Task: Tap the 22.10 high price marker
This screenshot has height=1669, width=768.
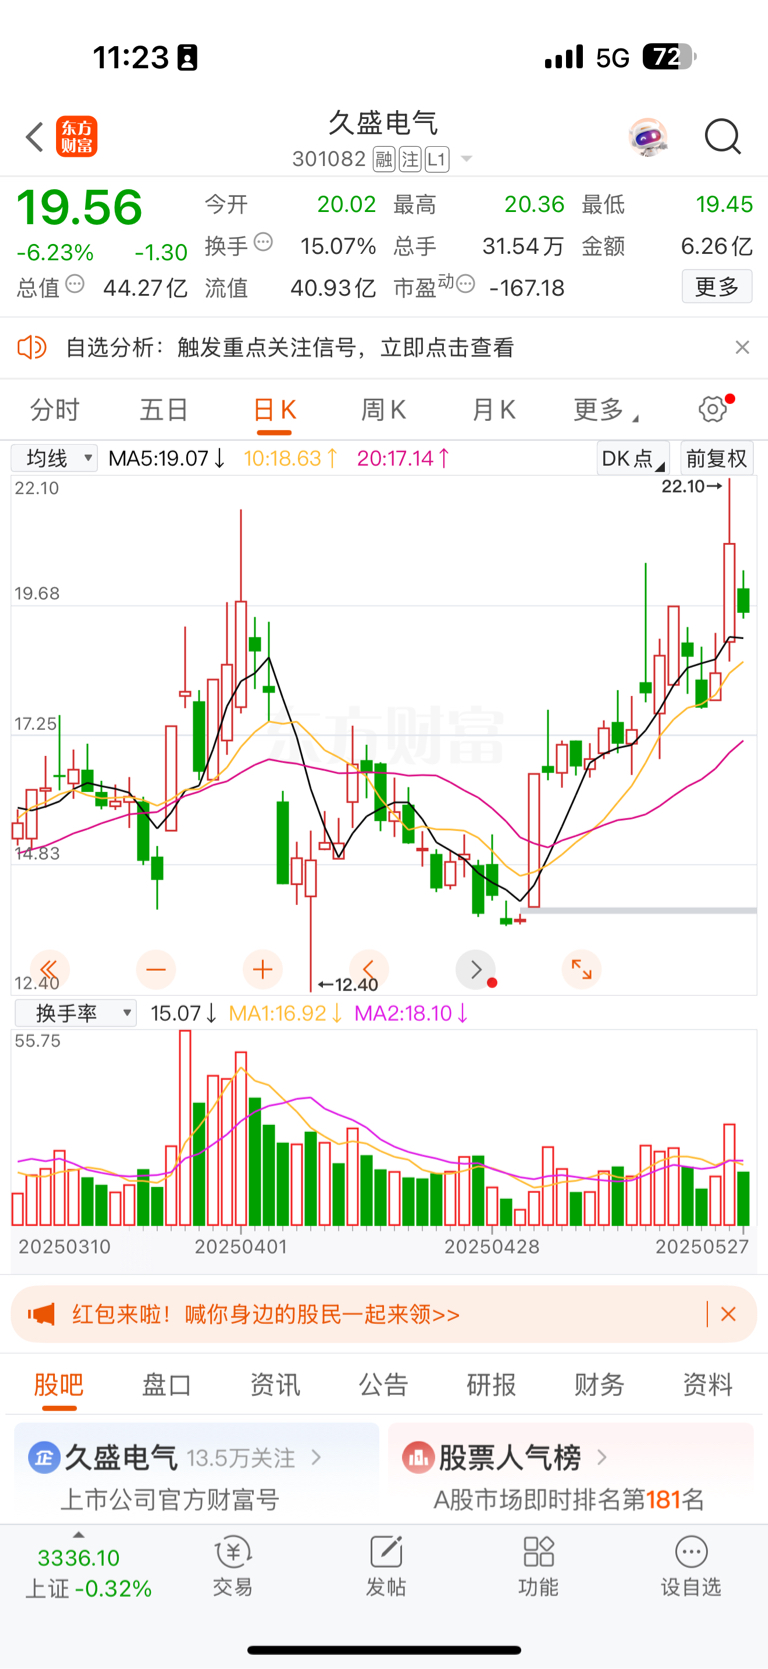Action: pyautogui.click(x=692, y=486)
